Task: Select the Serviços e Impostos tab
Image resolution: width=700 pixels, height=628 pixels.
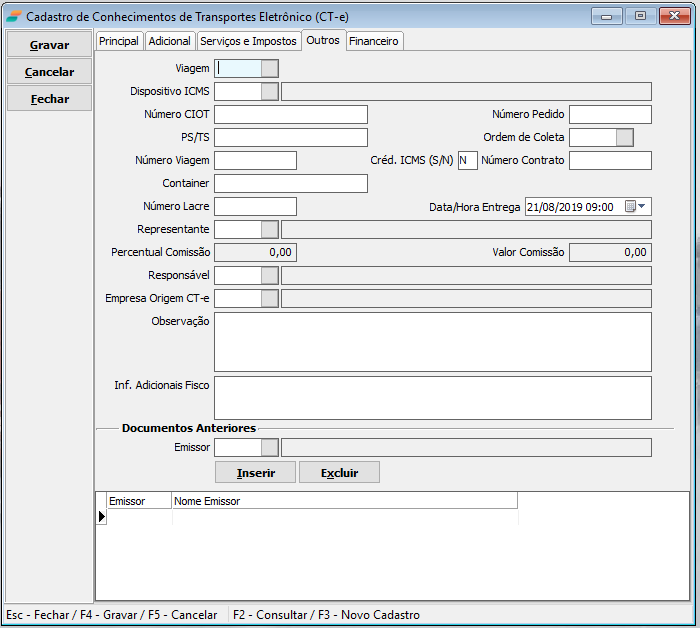Action: pyautogui.click(x=248, y=41)
